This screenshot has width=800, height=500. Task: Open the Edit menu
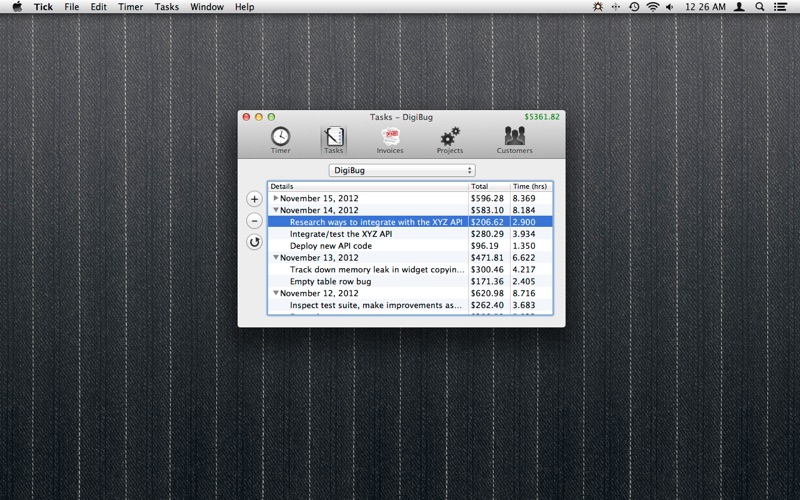[x=98, y=7]
